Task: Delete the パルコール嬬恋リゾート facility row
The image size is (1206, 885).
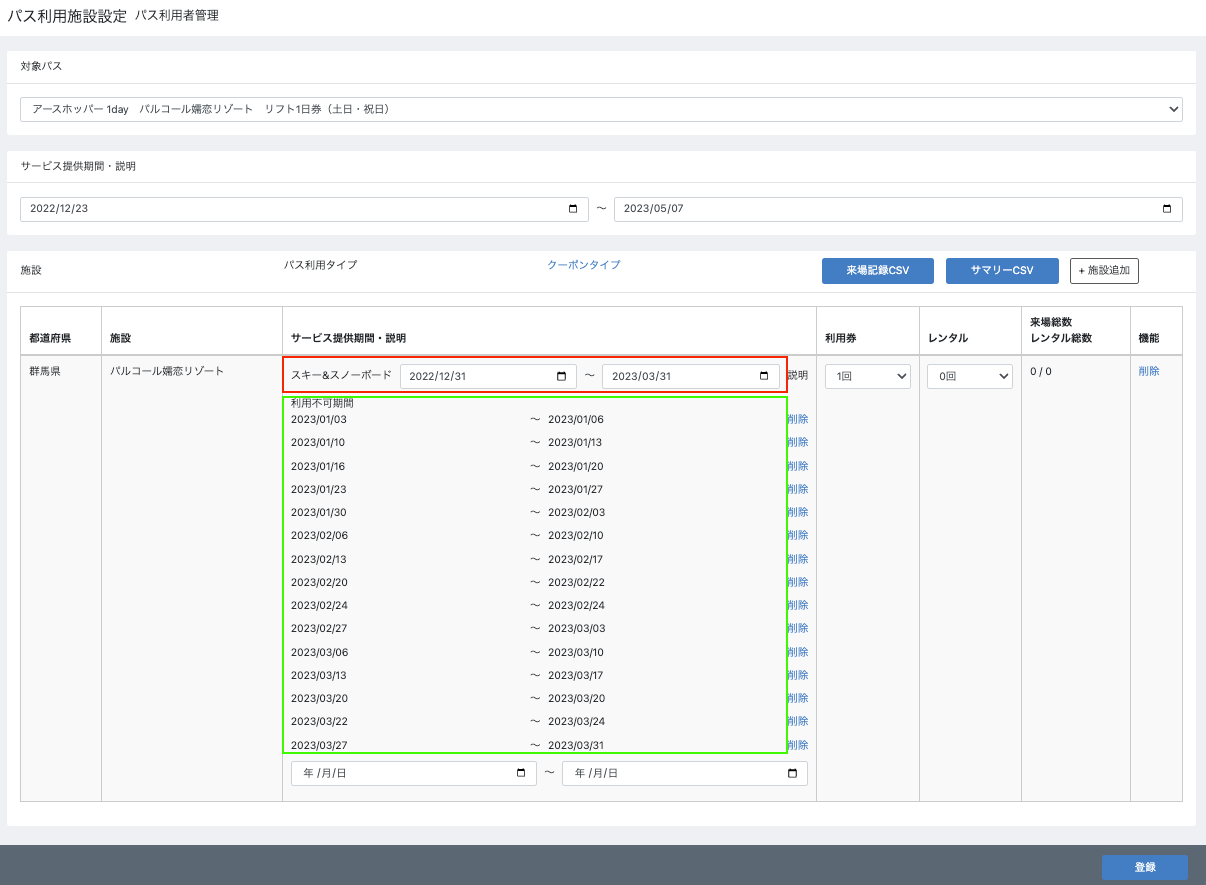Action: (1149, 371)
